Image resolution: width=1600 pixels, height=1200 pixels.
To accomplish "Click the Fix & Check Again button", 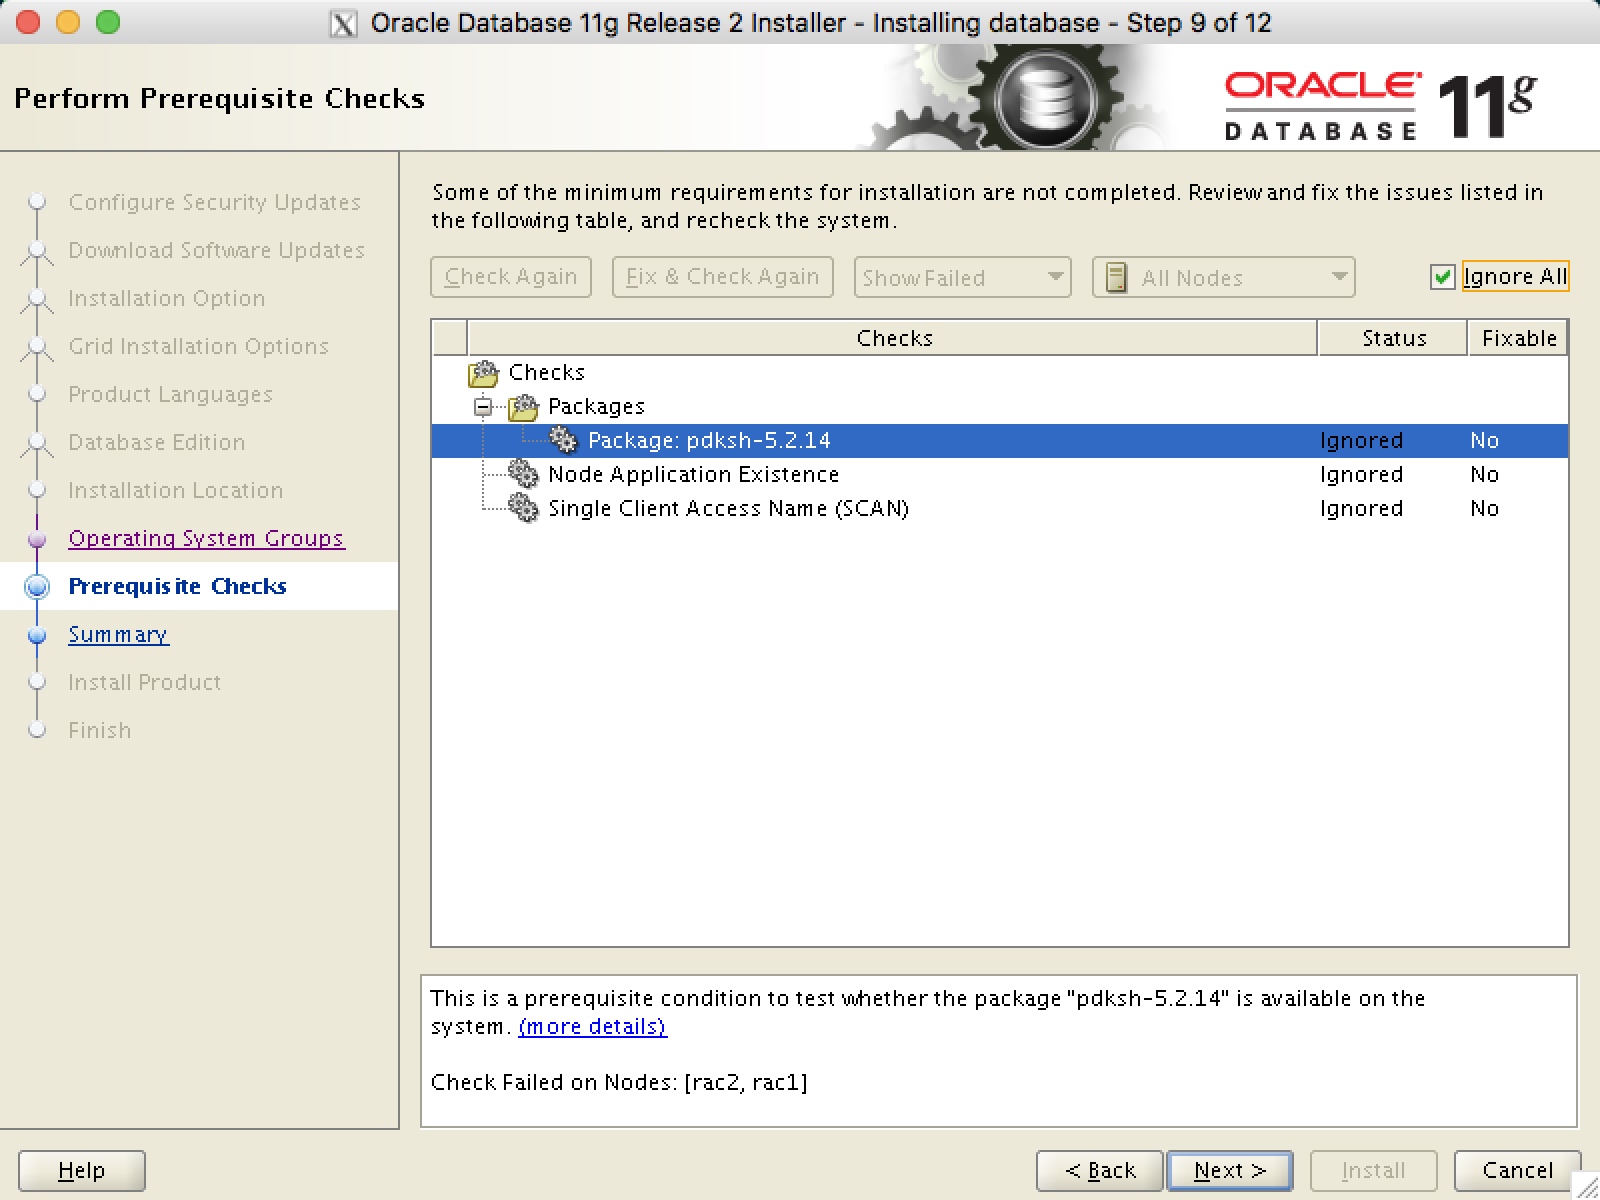I will [722, 277].
